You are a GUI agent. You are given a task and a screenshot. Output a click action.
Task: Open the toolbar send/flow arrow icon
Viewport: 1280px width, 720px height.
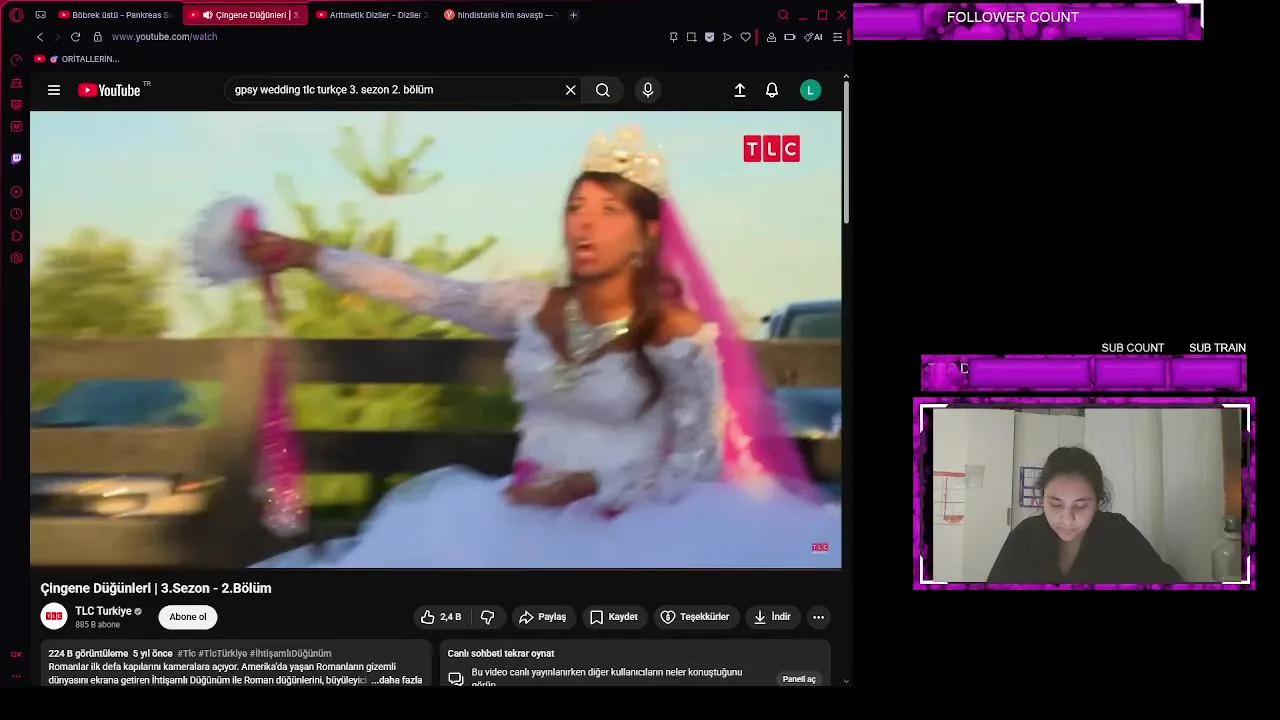[727, 37]
